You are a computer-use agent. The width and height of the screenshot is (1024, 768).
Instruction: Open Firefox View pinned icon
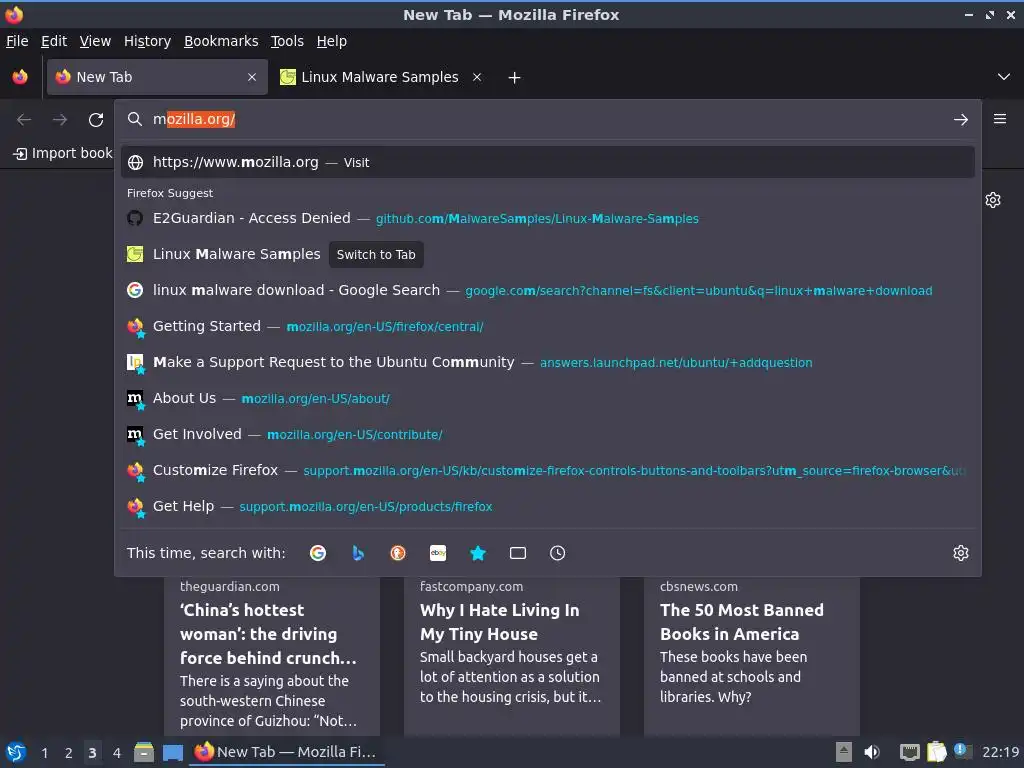[20, 77]
